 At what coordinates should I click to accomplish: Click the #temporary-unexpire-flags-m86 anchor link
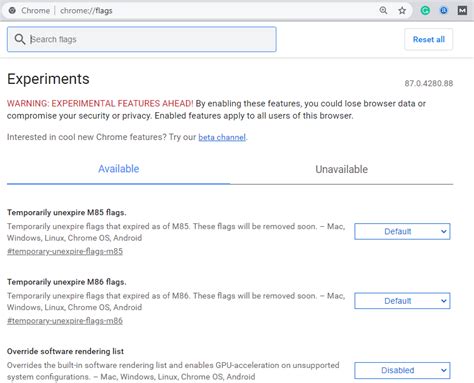[x=65, y=321]
